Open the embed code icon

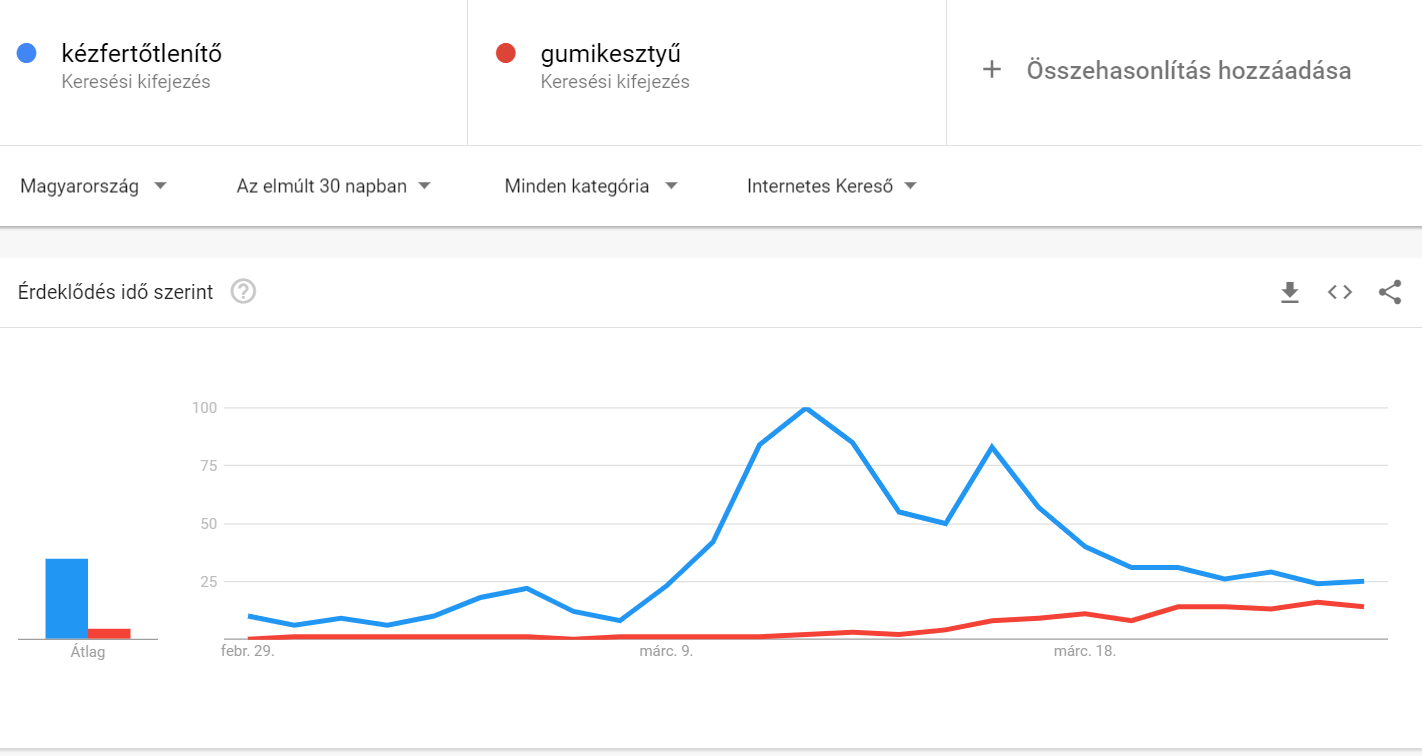[1340, 292]
